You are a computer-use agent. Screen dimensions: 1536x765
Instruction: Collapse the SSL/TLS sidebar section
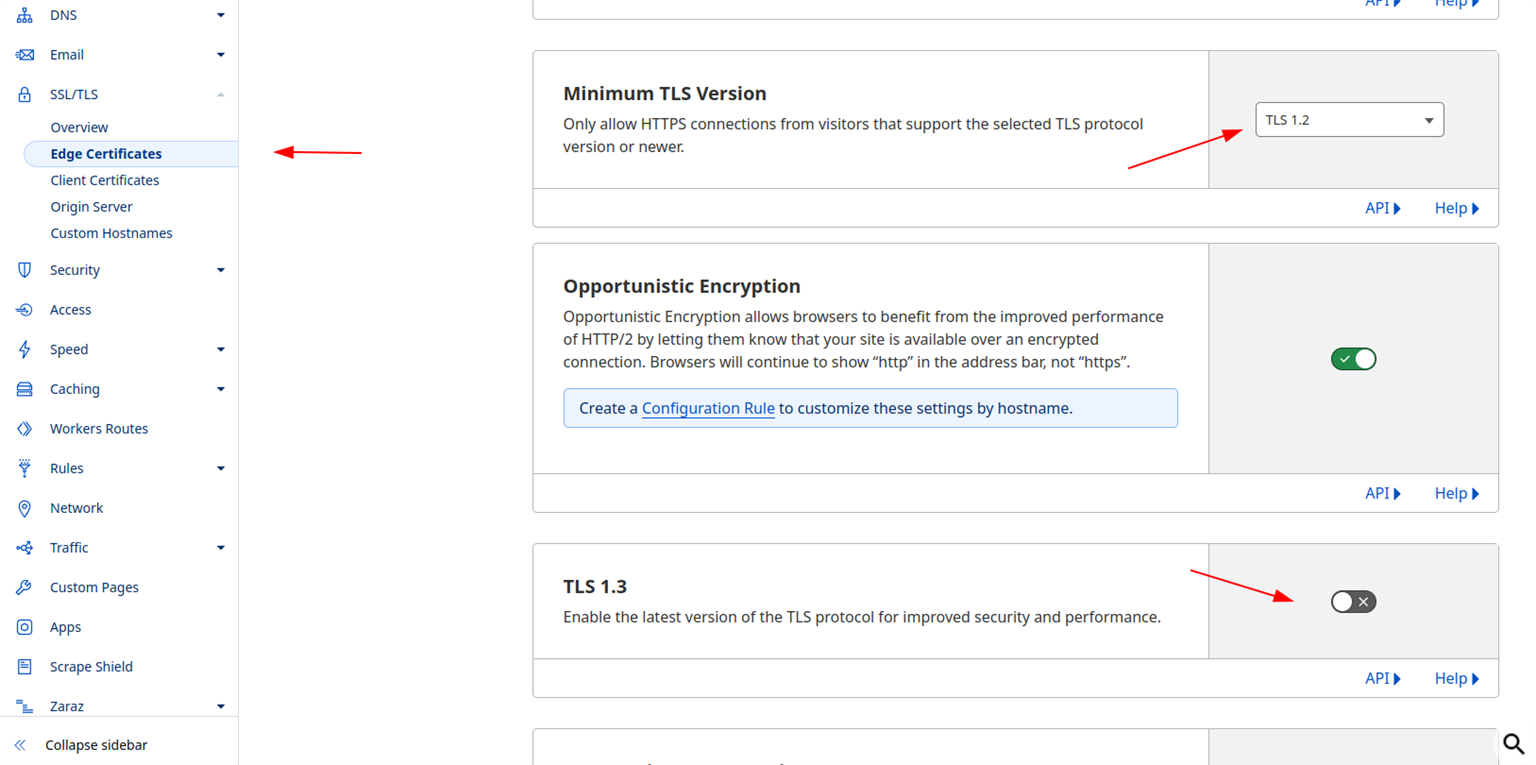220,94
